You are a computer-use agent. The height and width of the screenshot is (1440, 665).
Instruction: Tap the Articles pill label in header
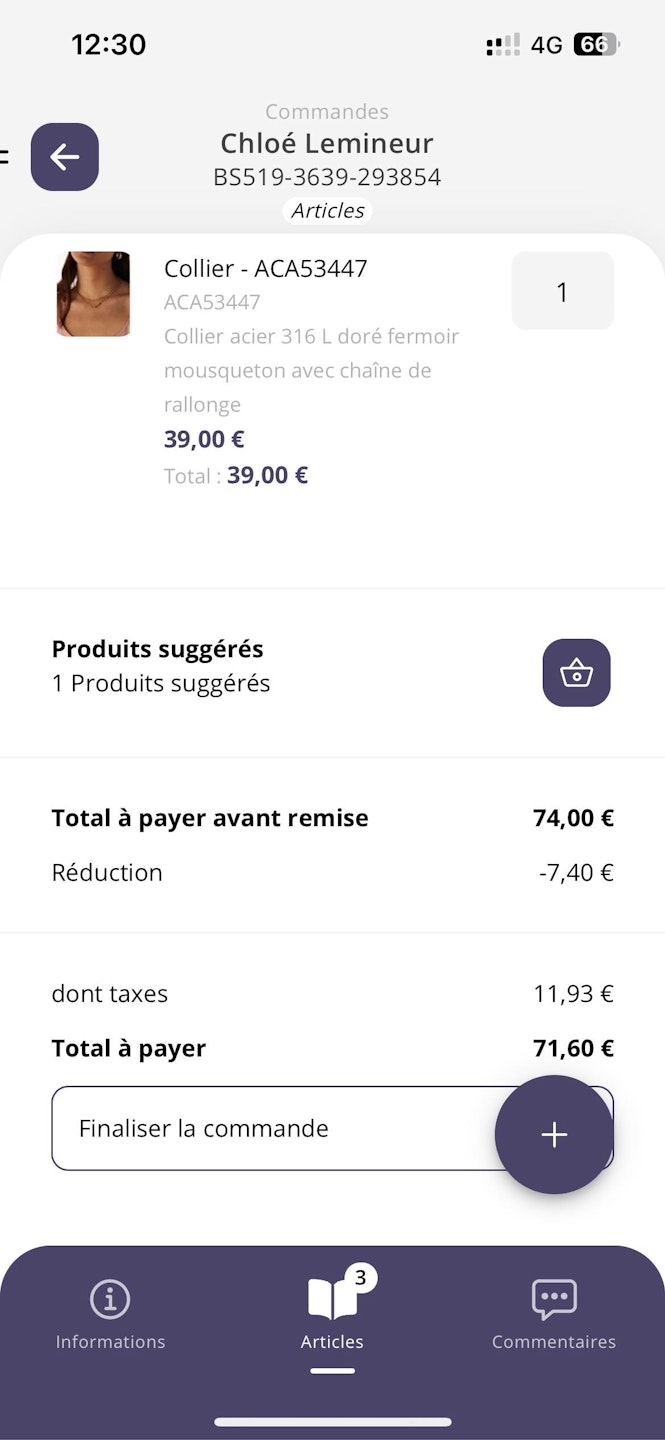tap(328, 211)
